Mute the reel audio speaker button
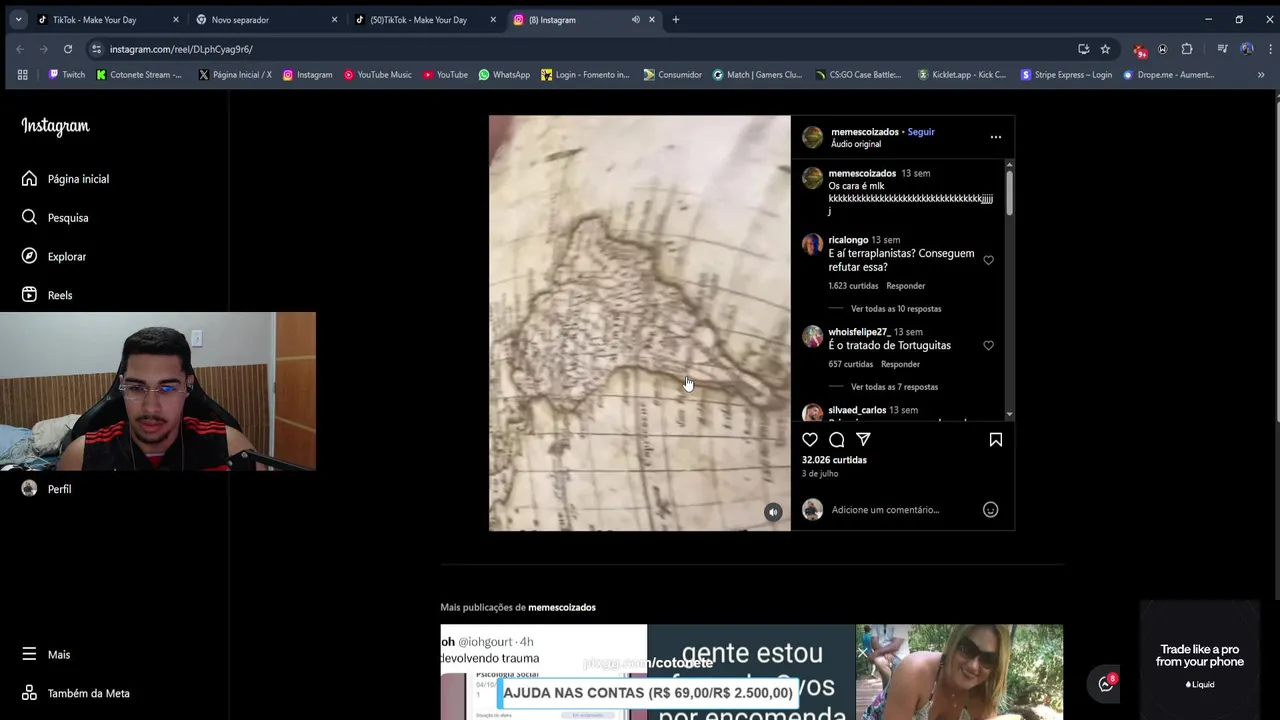The width and height of the screenshot is (1280, 720). point(773,512)
